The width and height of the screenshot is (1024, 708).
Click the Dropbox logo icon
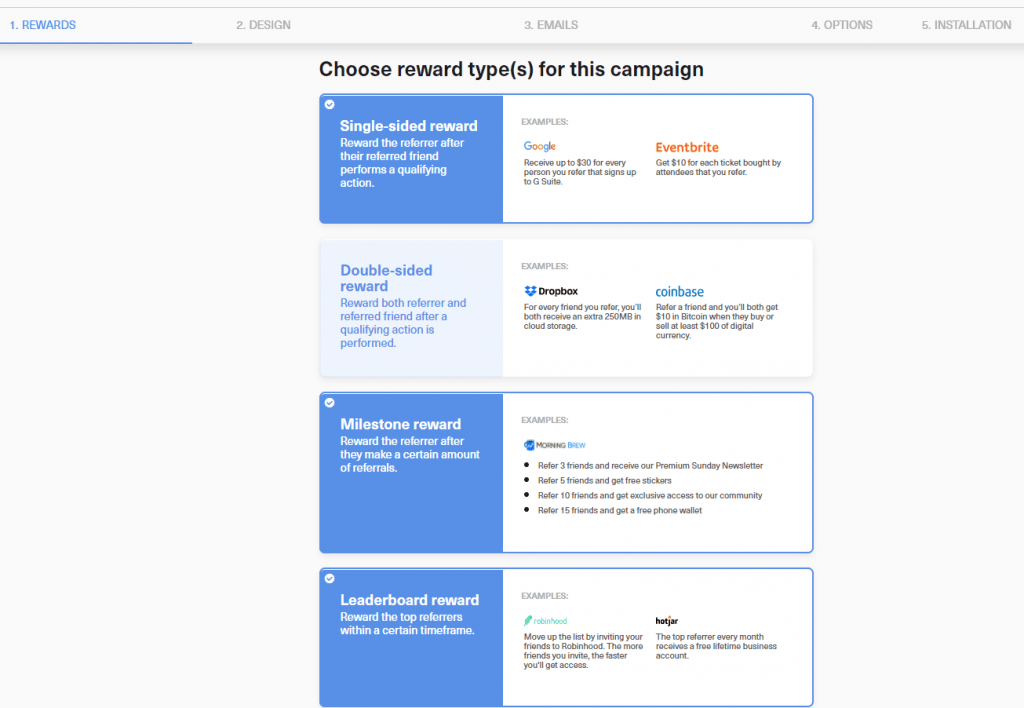(530, 291)
